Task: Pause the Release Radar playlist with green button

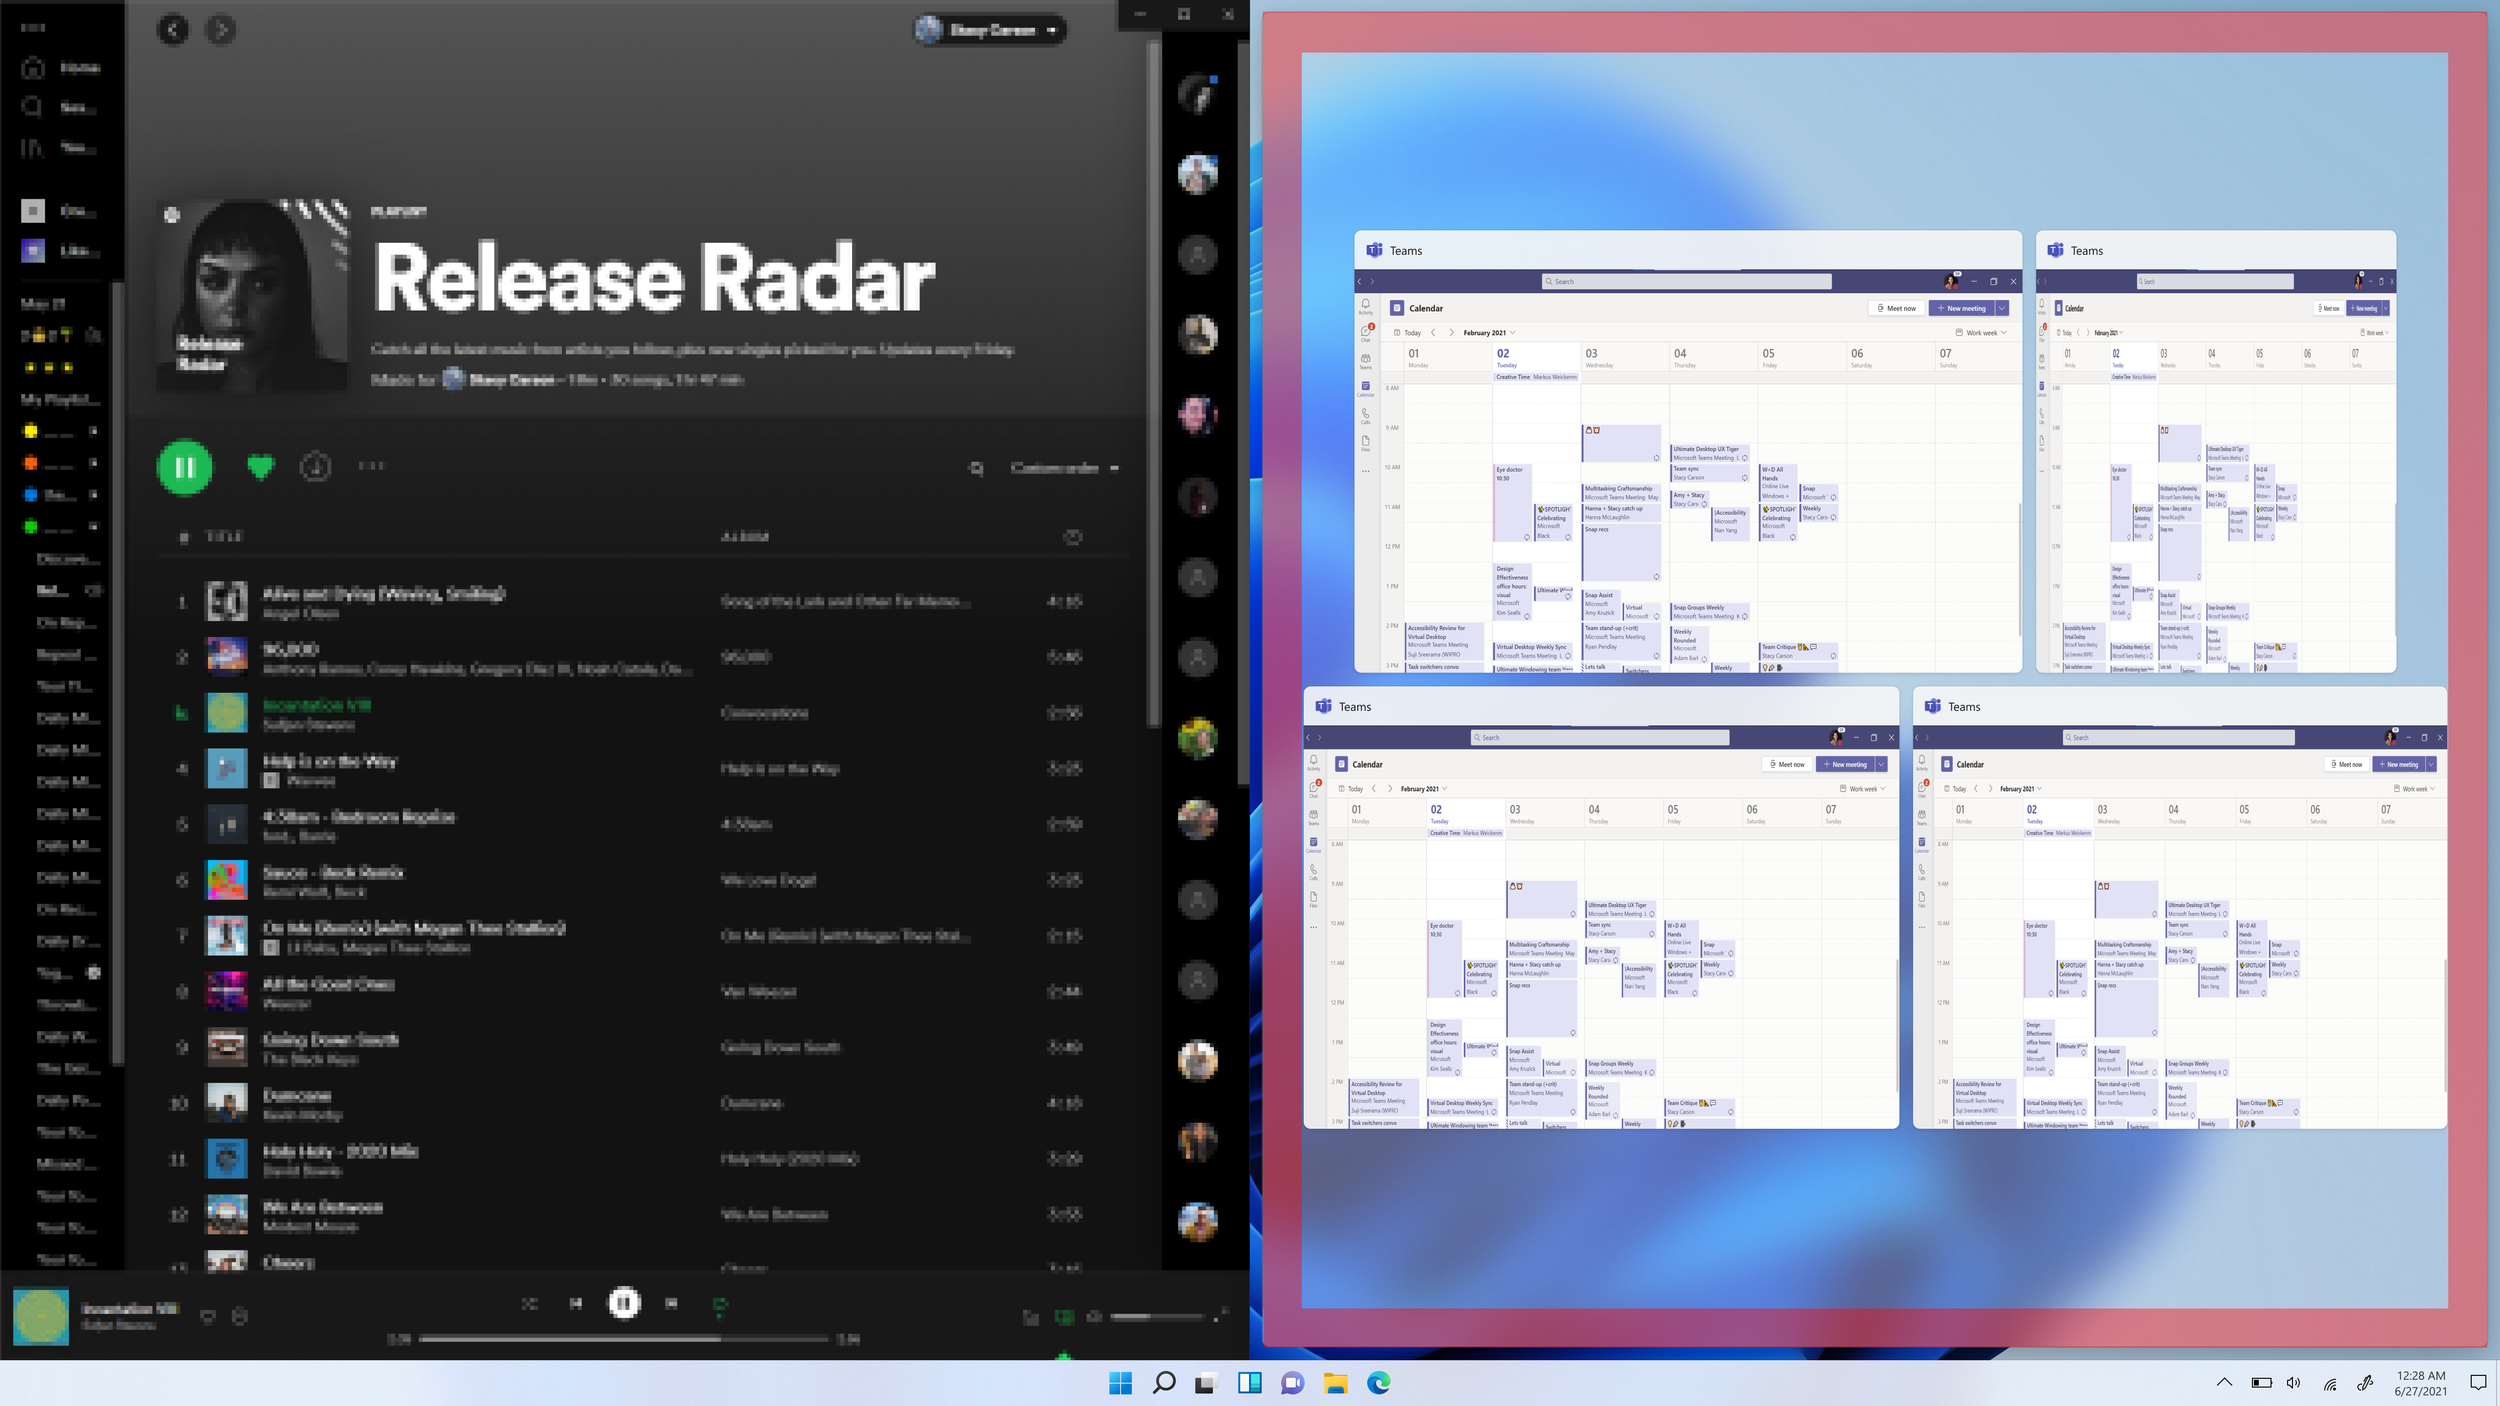Action: (x=185, y=467)
